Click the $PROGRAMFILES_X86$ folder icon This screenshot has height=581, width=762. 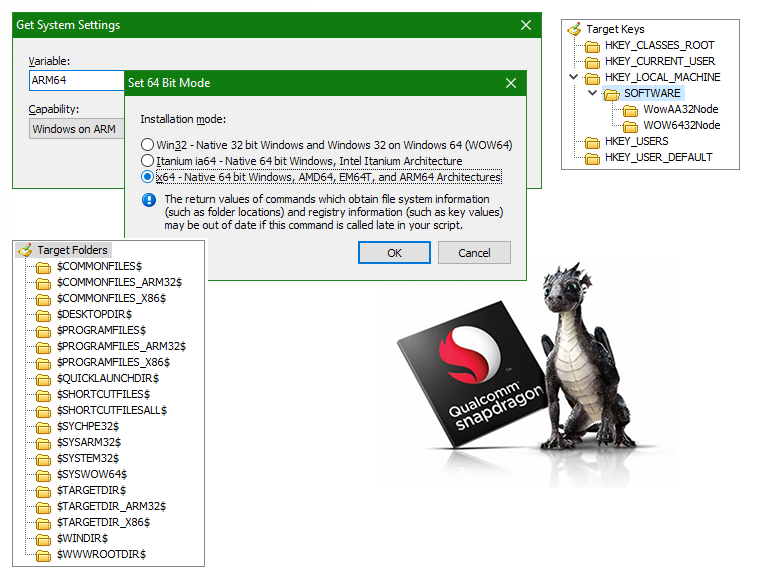pos(43,363)
